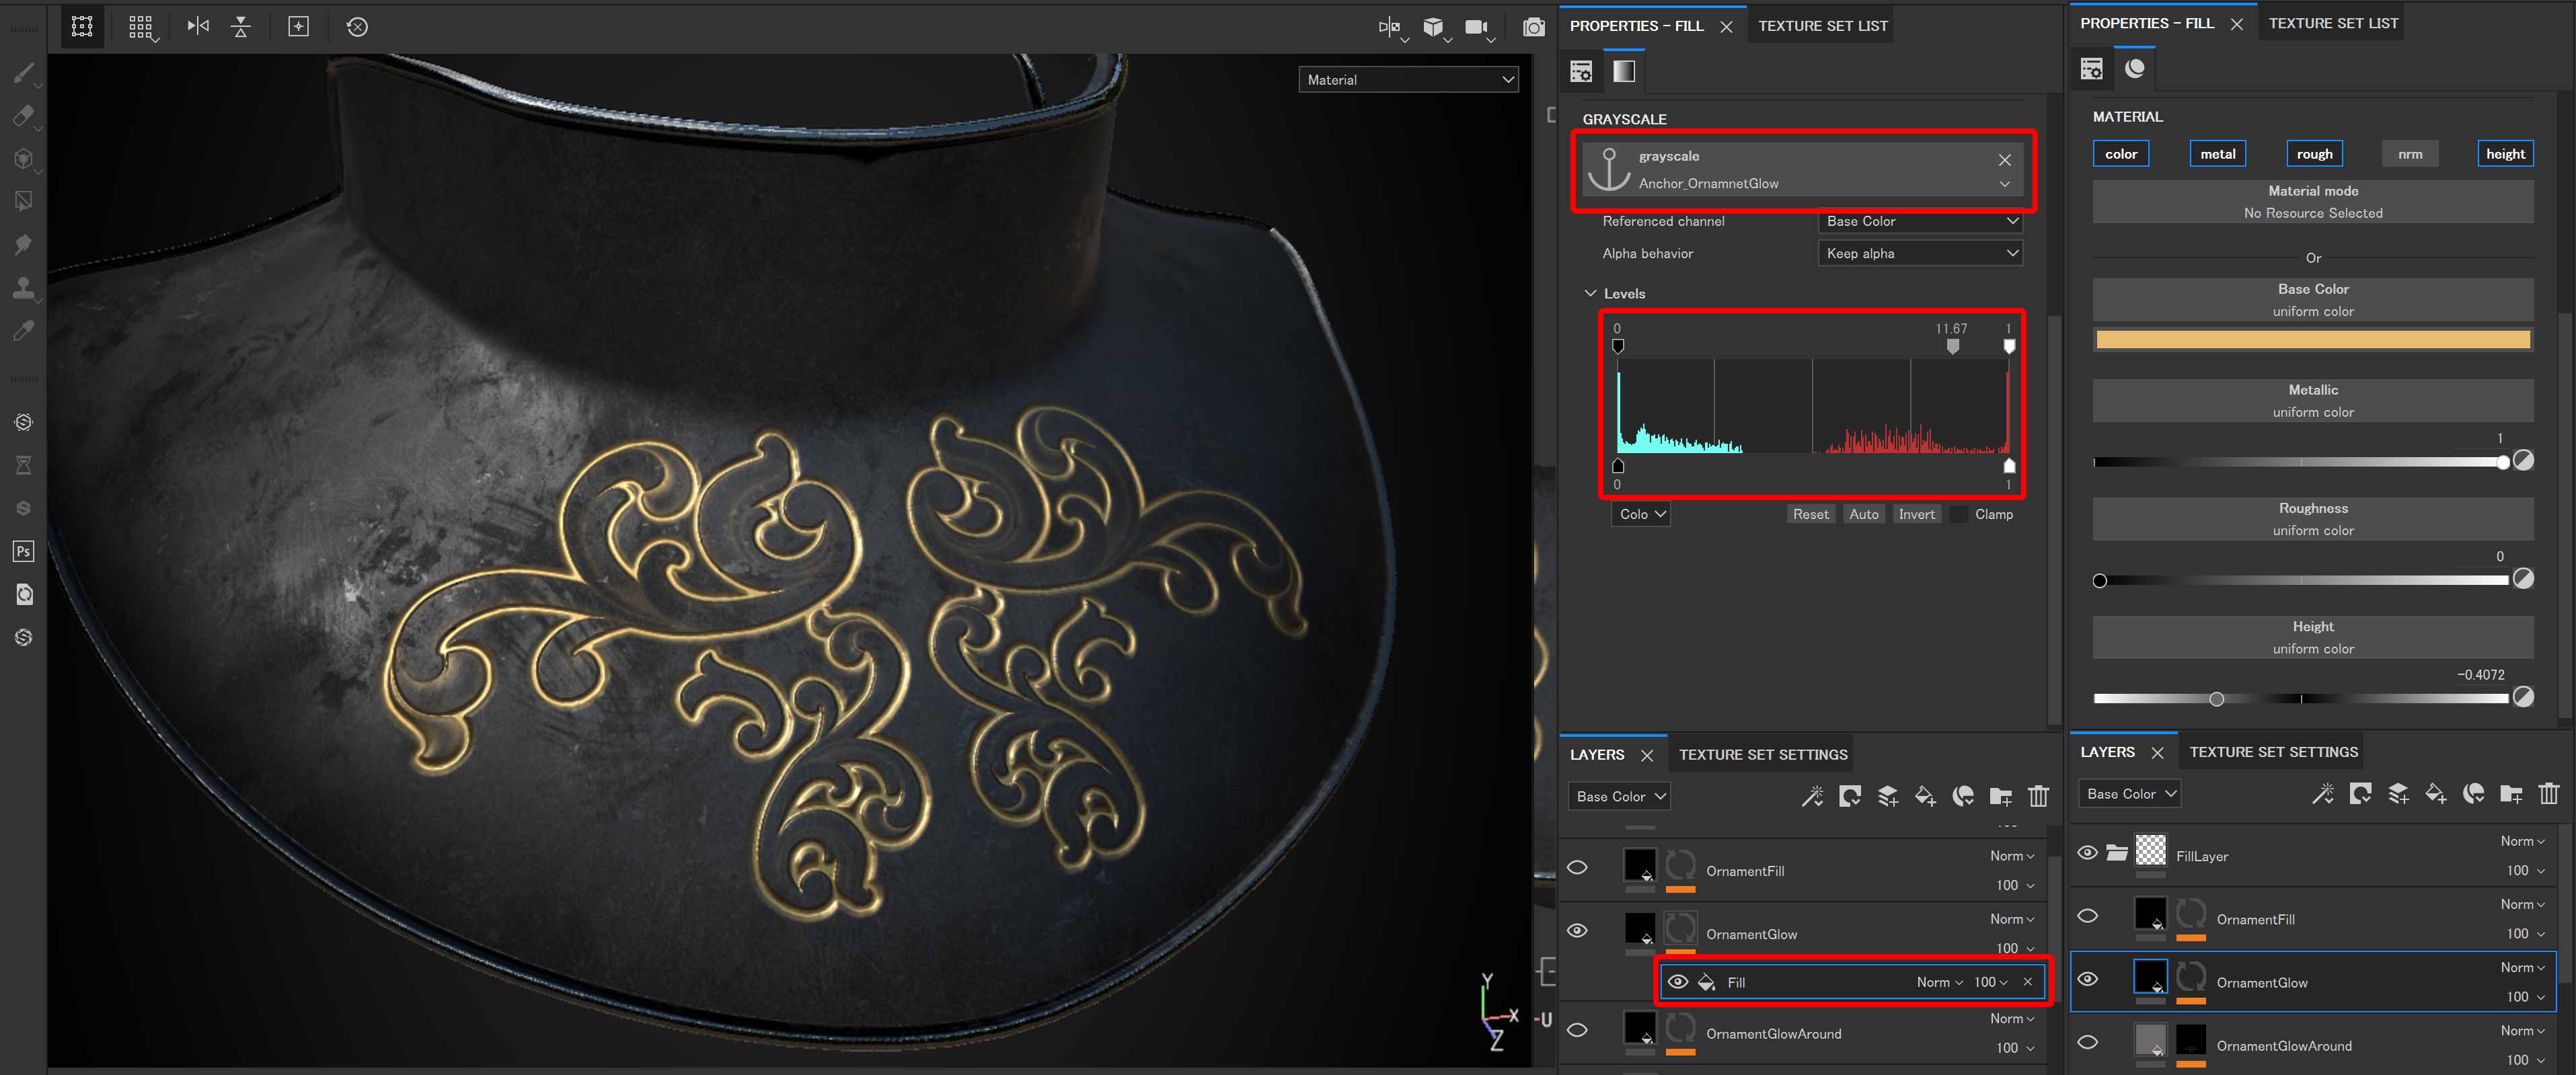Open the Alpha behavior Keep alpha dropdown
This screenshot has width=2576, height=1075.
point(1919,253)
